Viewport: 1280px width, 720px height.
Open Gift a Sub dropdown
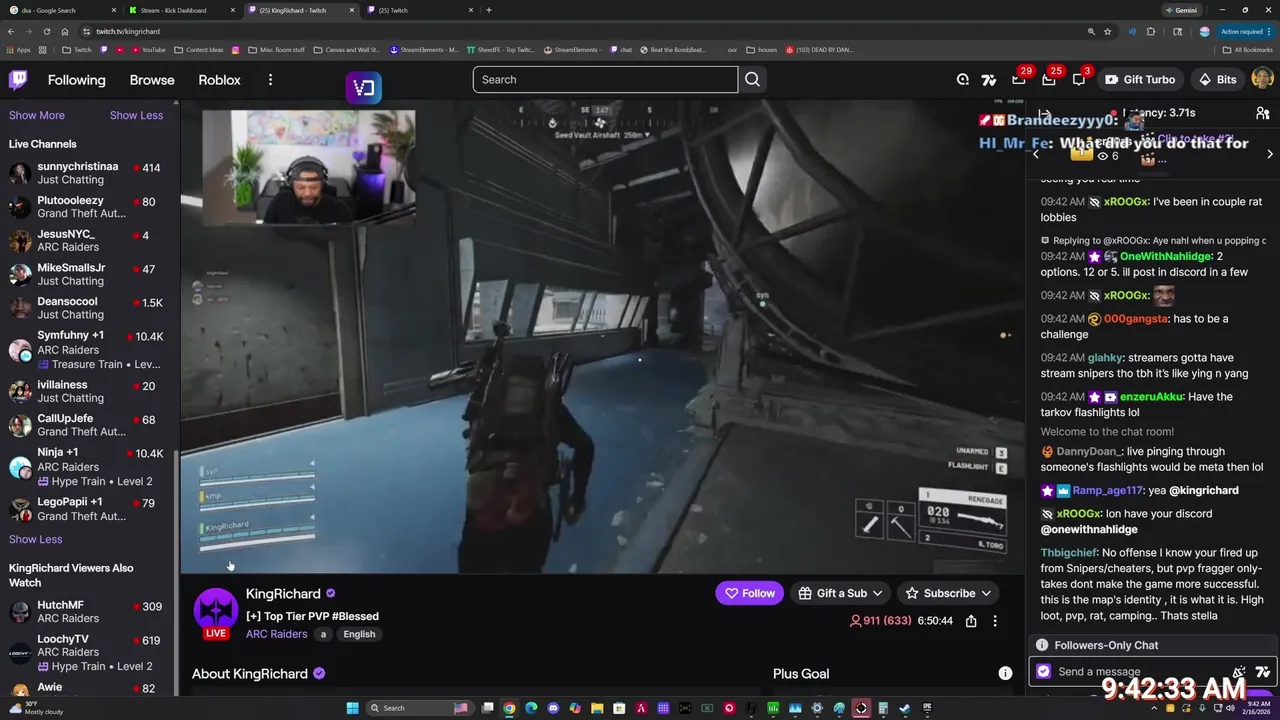point(841,593)
